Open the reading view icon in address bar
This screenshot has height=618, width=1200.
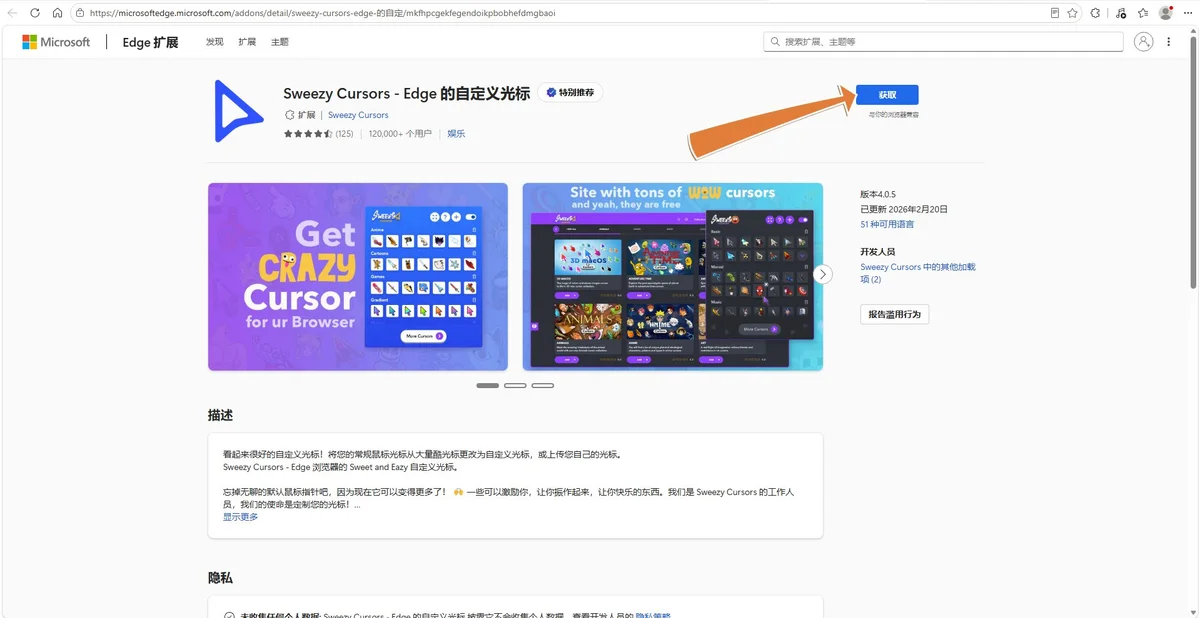coord(1055,13)
